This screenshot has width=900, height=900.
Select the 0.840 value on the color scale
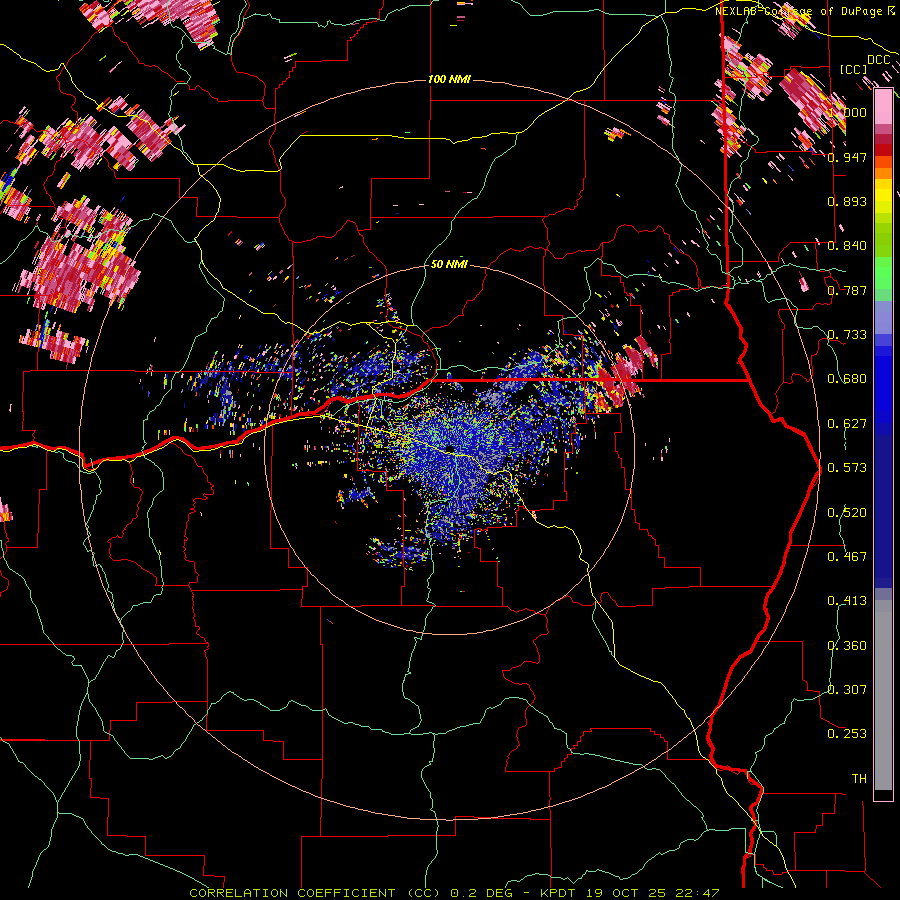click(847, 246)
